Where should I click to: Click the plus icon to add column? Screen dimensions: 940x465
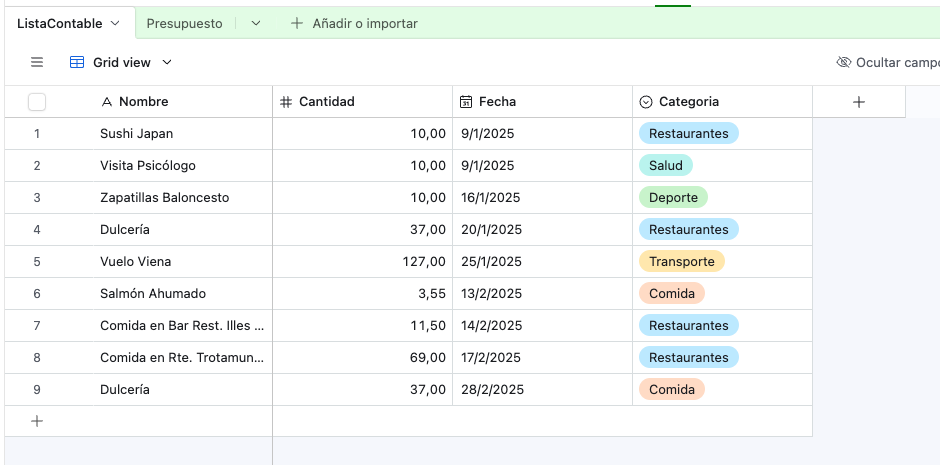point(858,101)
